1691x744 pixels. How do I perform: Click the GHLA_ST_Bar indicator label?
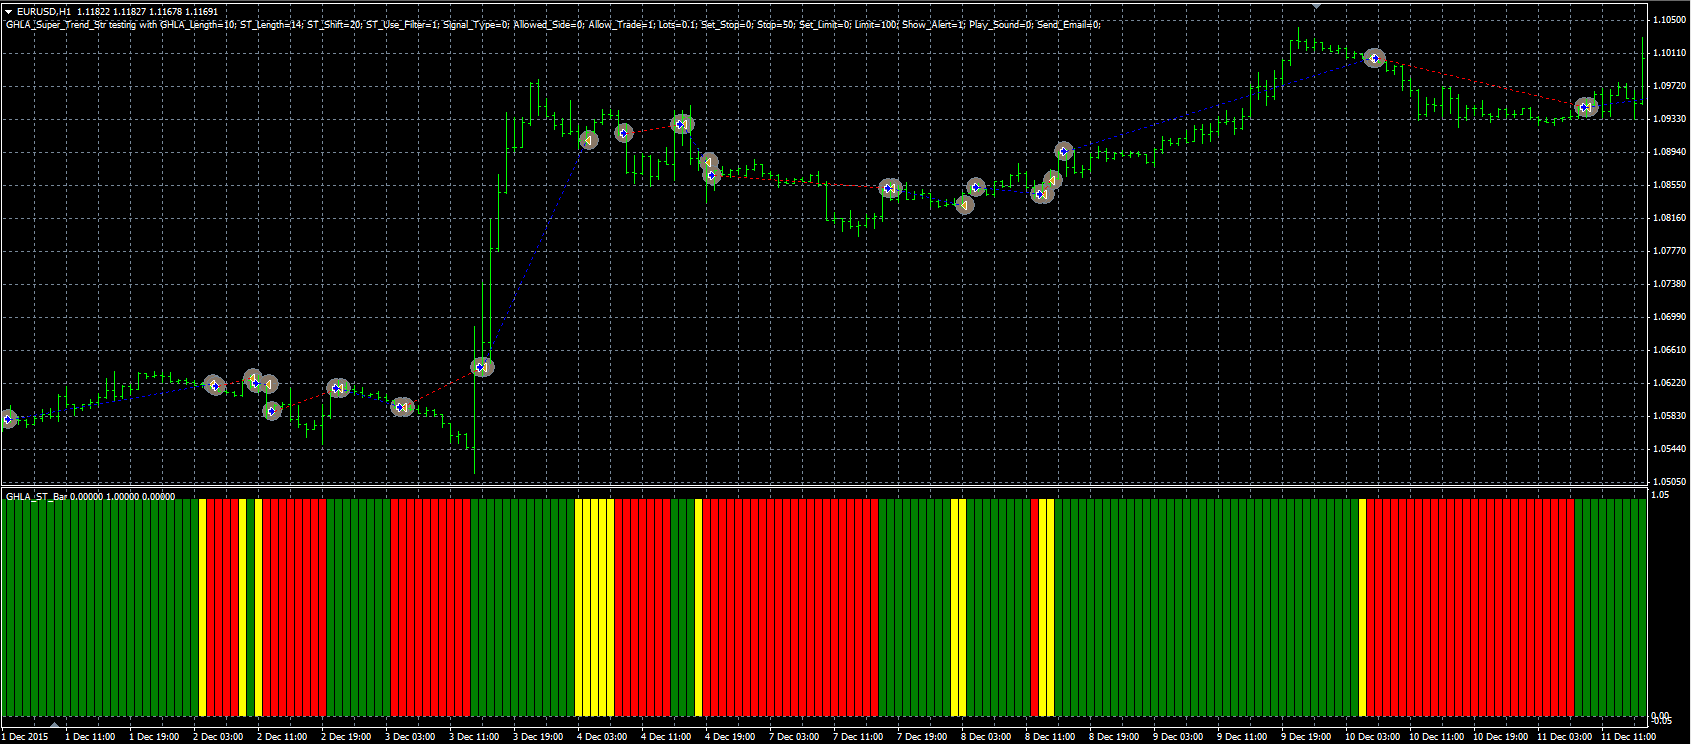(90, 496)
